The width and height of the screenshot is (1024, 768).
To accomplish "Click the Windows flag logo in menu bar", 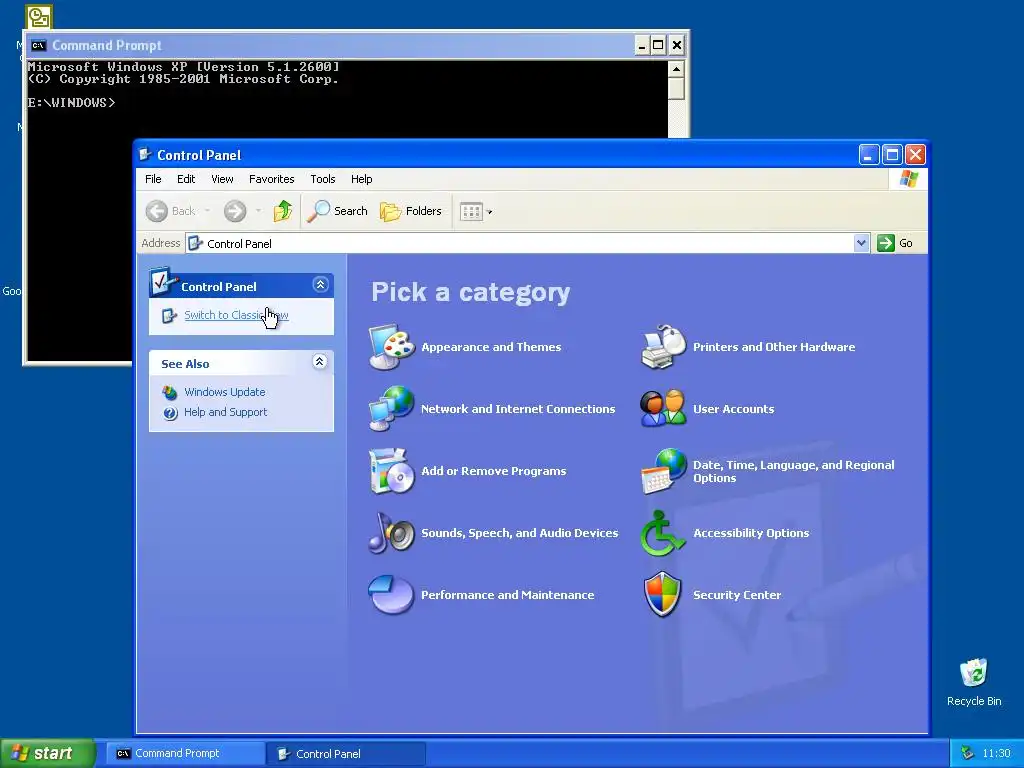I will [908, 179].
